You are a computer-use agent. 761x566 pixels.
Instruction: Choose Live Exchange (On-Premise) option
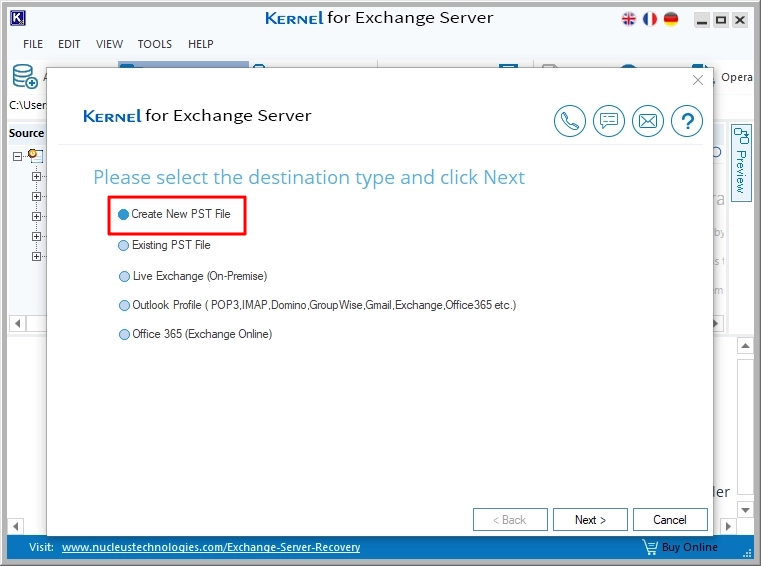point(193,276)
